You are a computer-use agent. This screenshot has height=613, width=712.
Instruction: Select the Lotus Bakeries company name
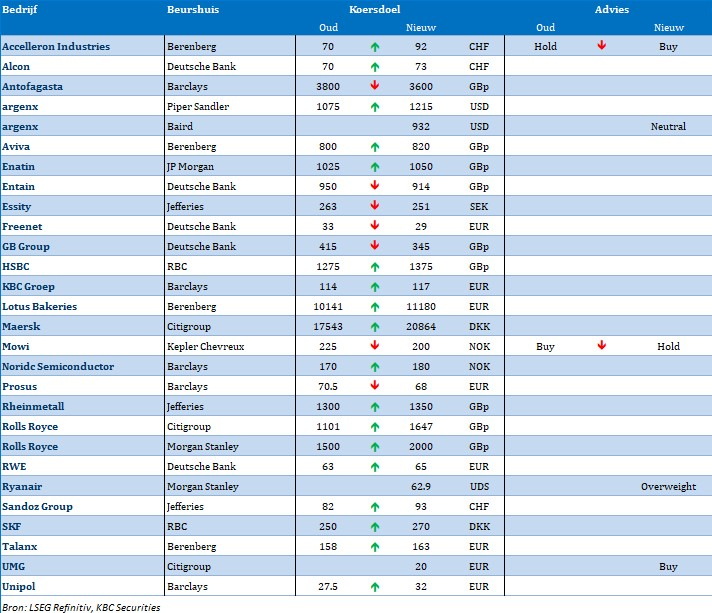click(x=40, y=306)
